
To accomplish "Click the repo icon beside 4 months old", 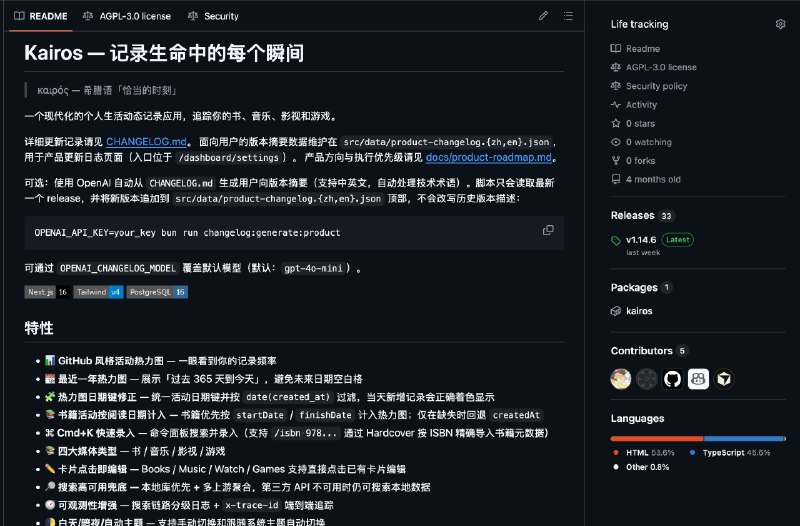I will click(616, 179).
